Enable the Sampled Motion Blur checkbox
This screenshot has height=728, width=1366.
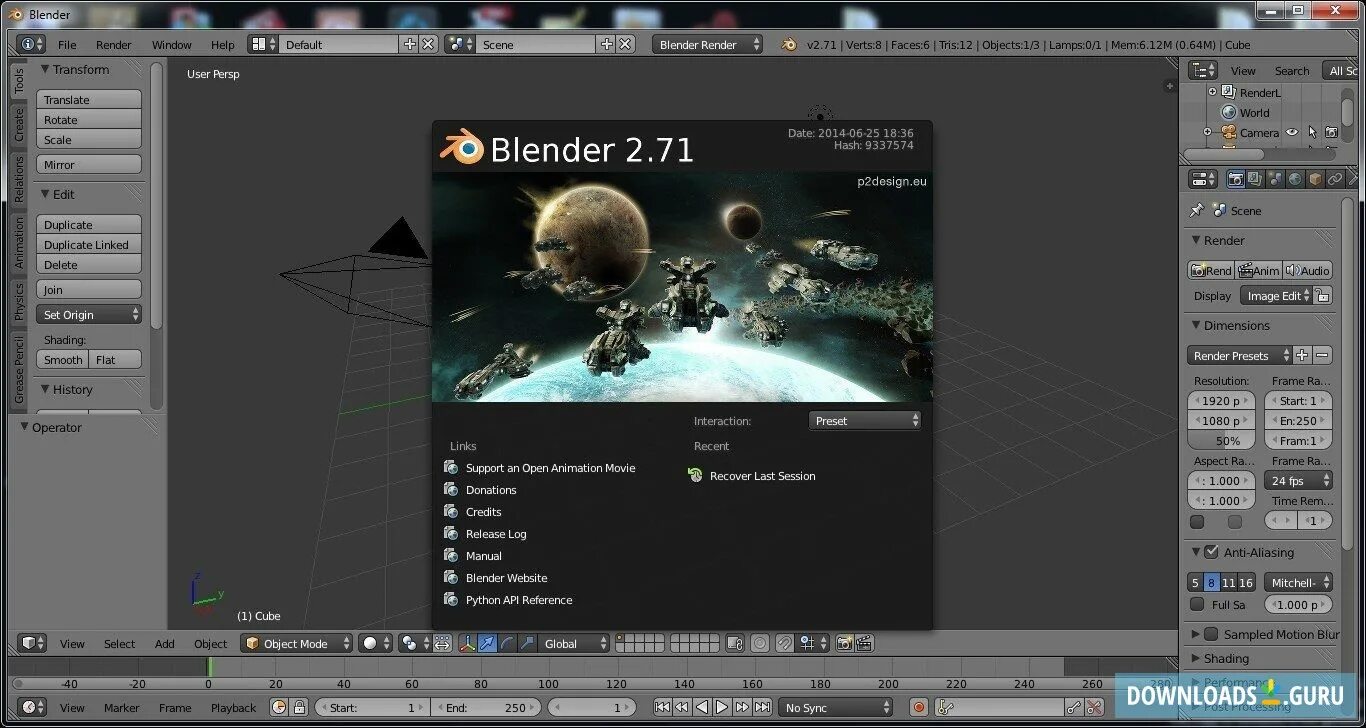pos(1211,634)
